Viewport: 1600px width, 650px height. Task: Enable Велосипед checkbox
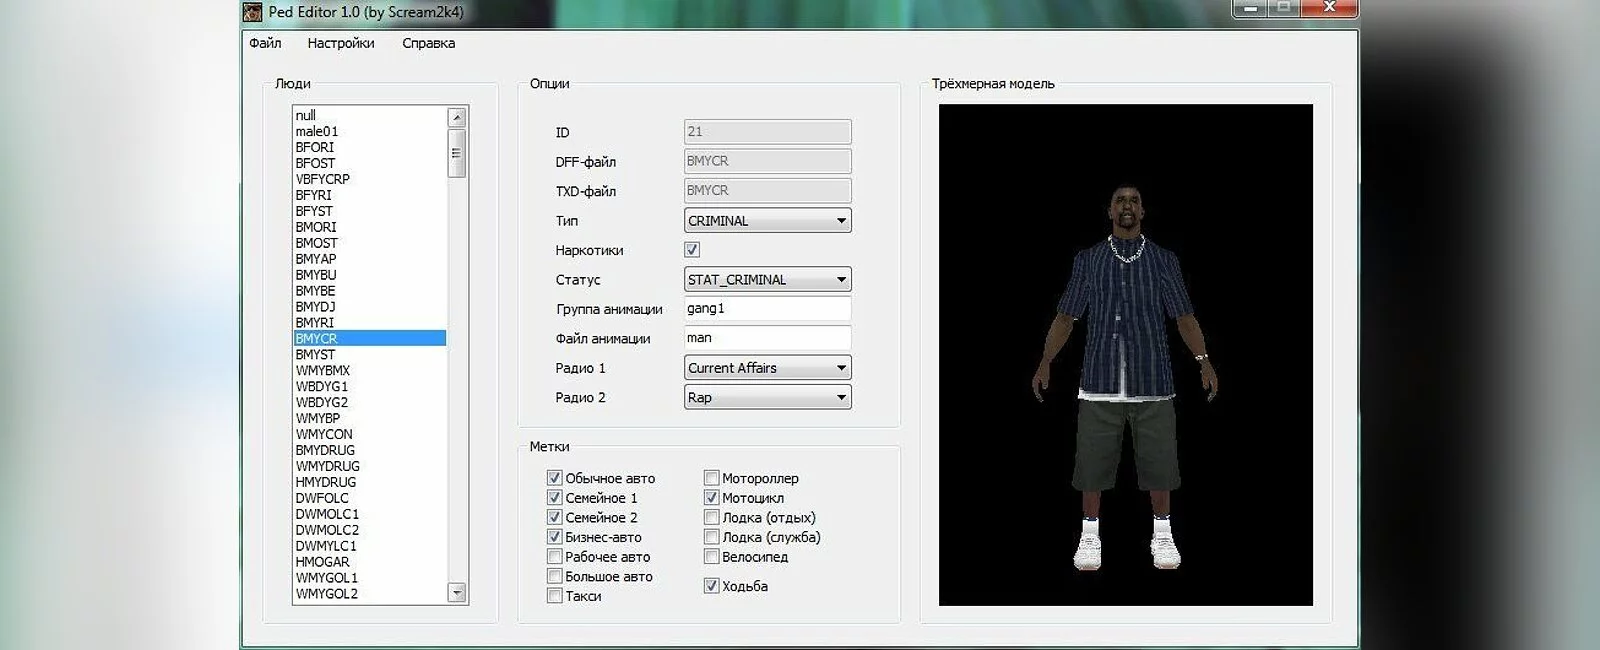[711, 557]
